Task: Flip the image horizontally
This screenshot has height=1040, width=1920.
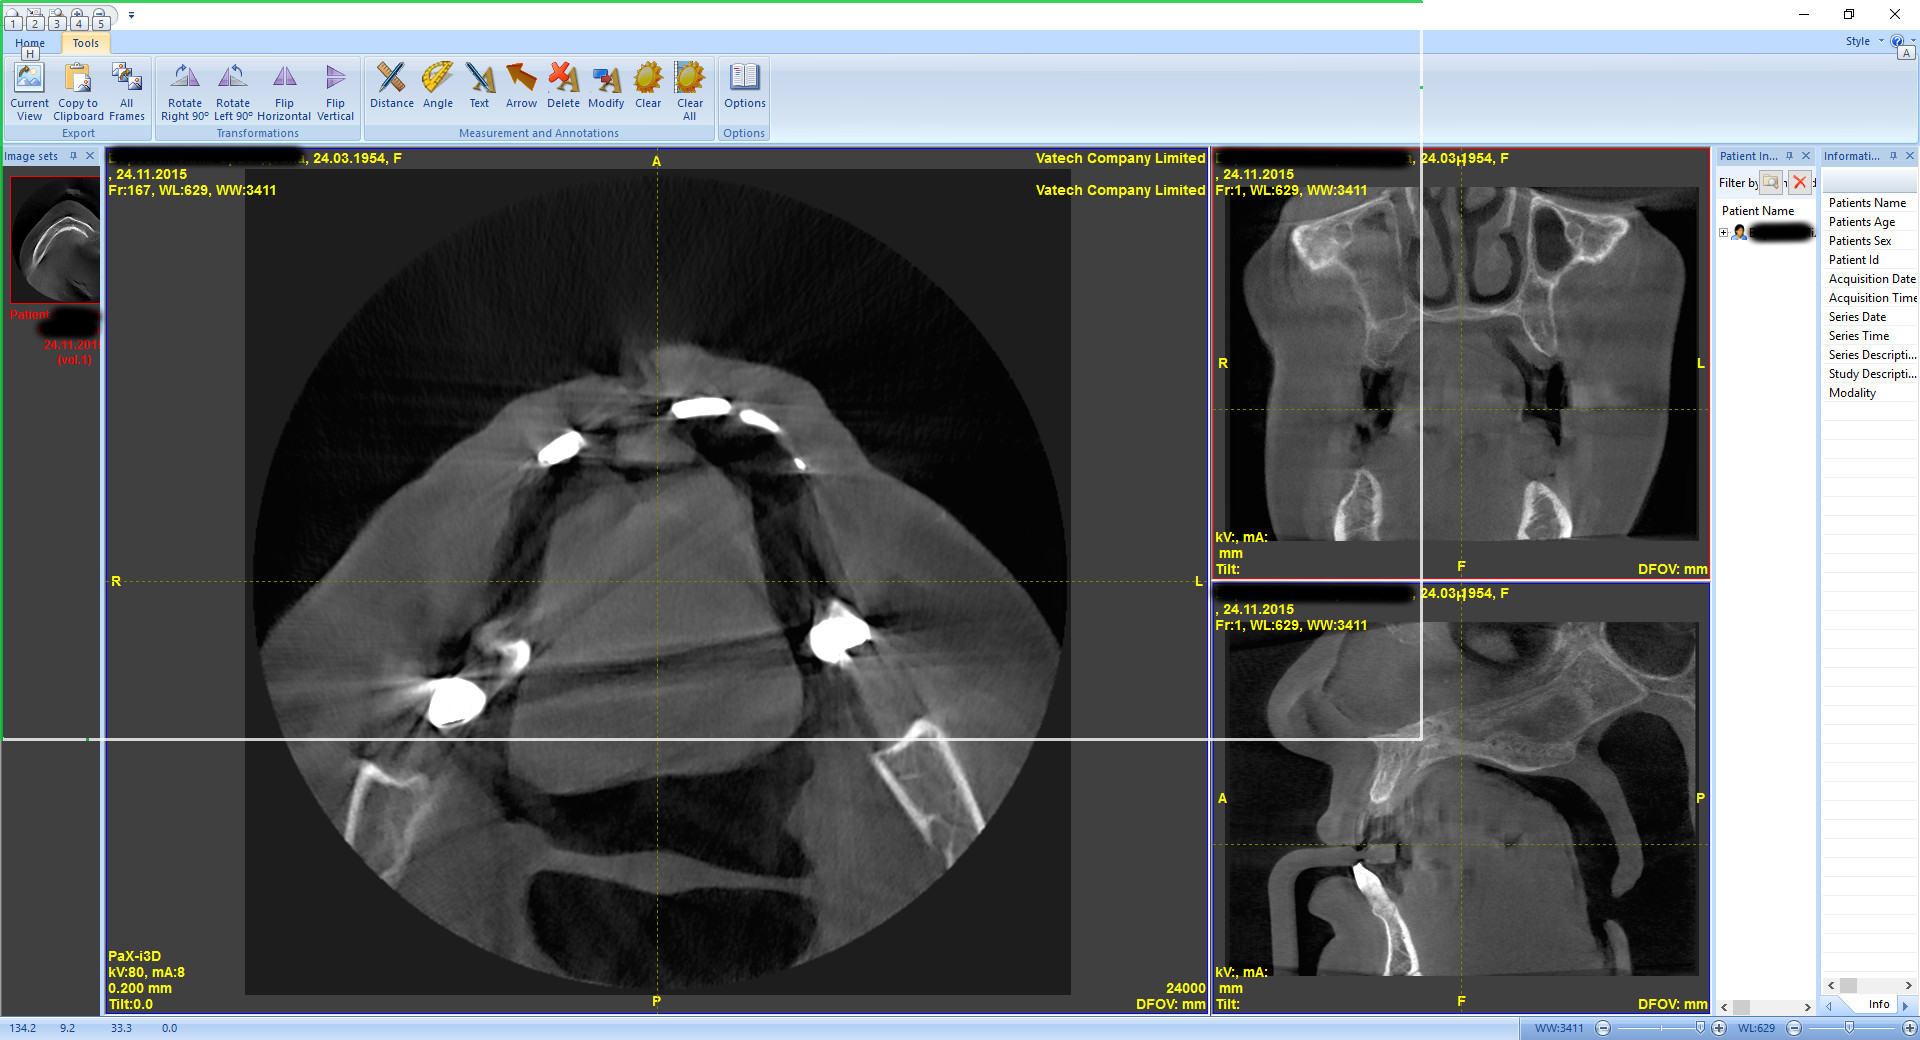Action: coord(284,92)
